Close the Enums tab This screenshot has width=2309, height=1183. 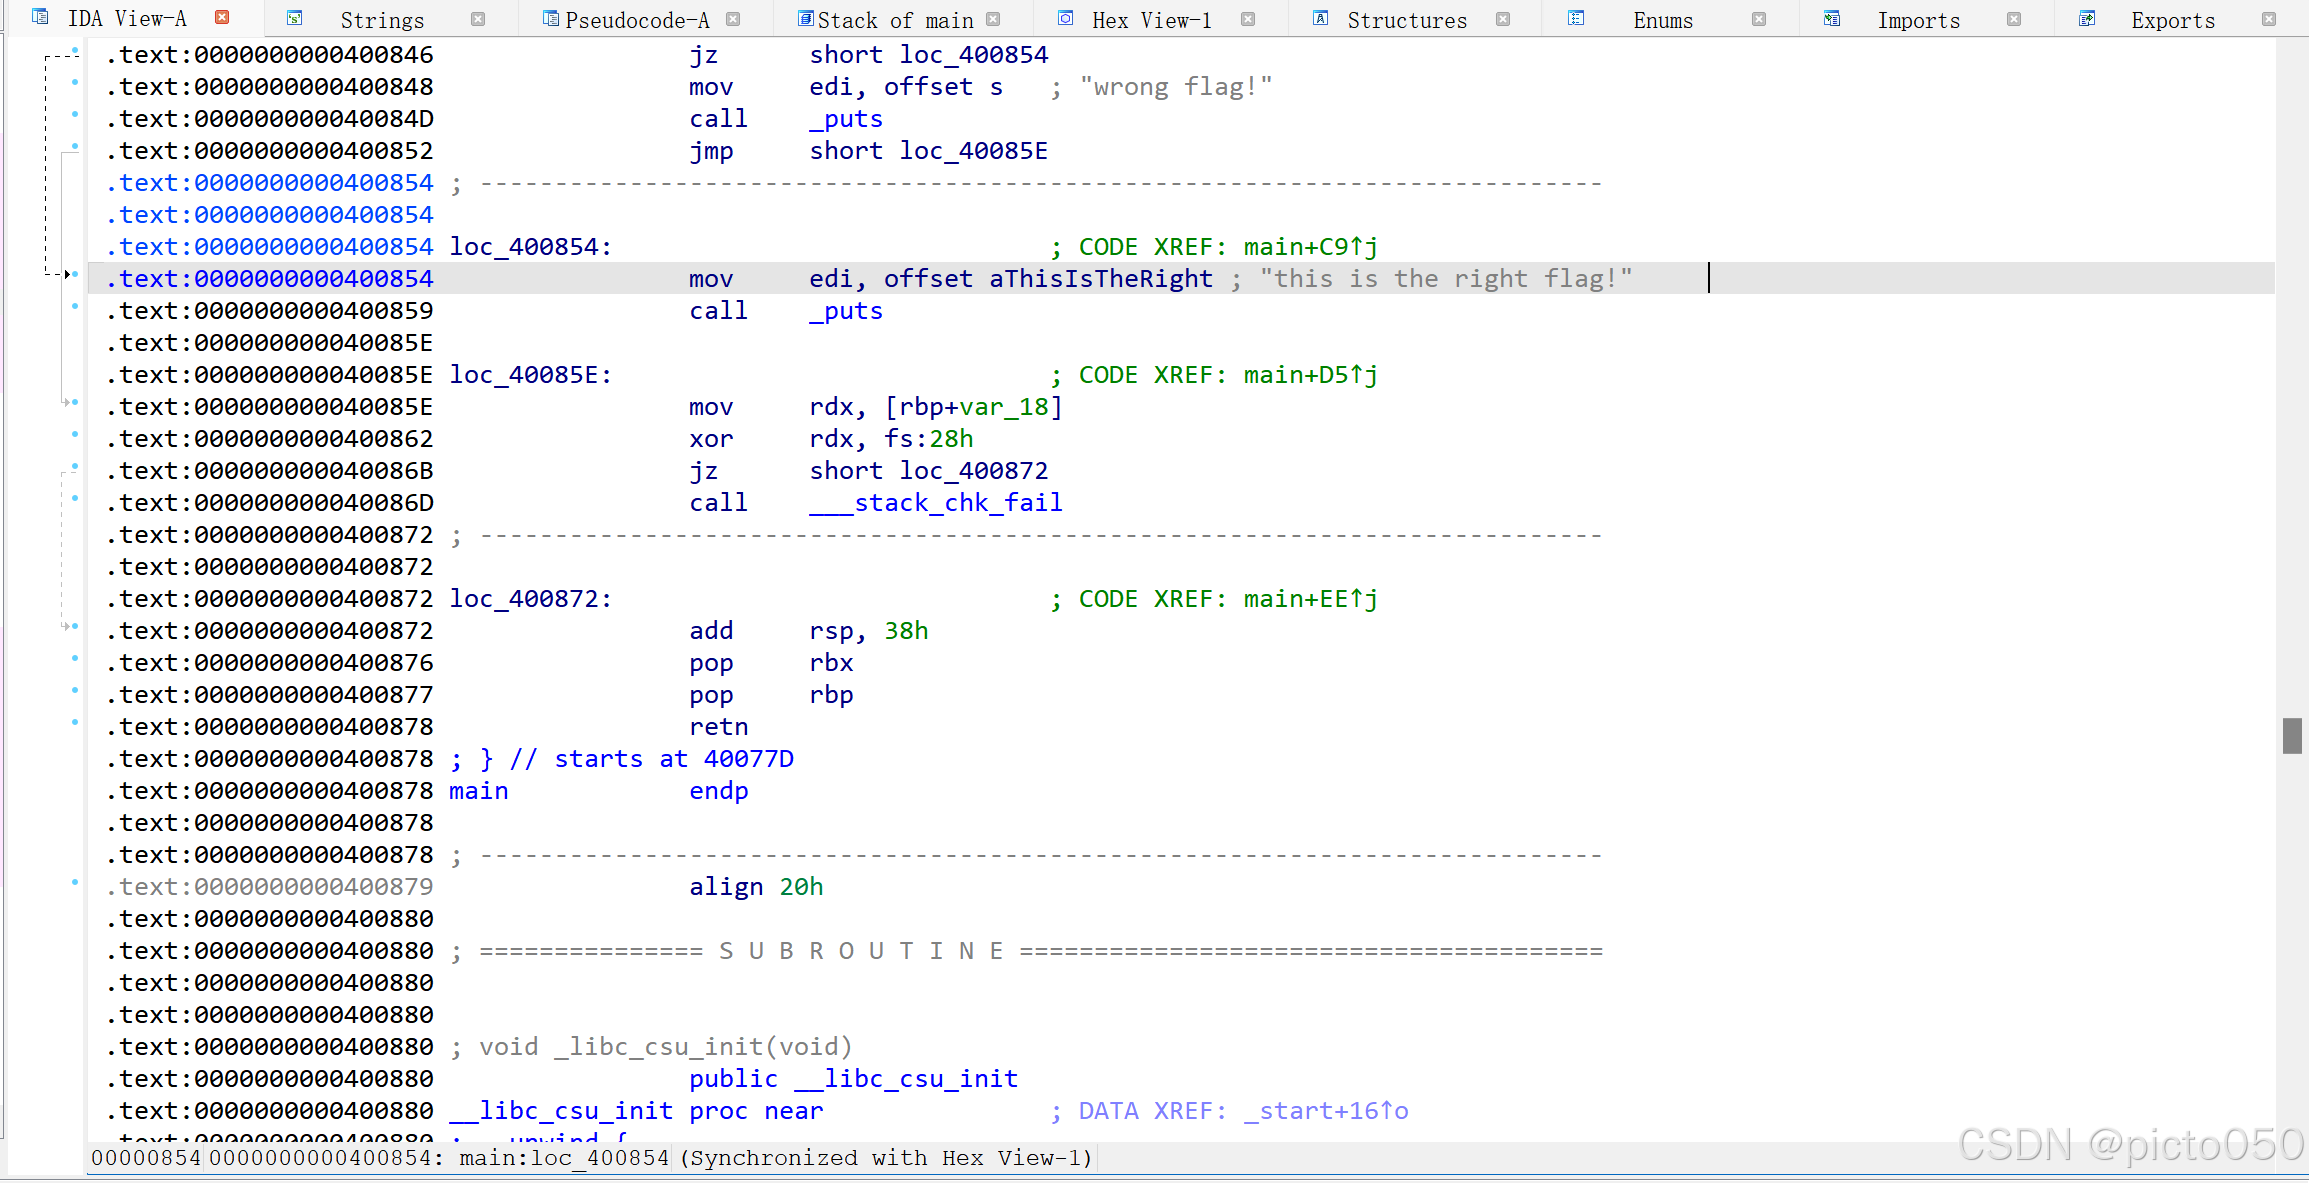[1759, 18]
